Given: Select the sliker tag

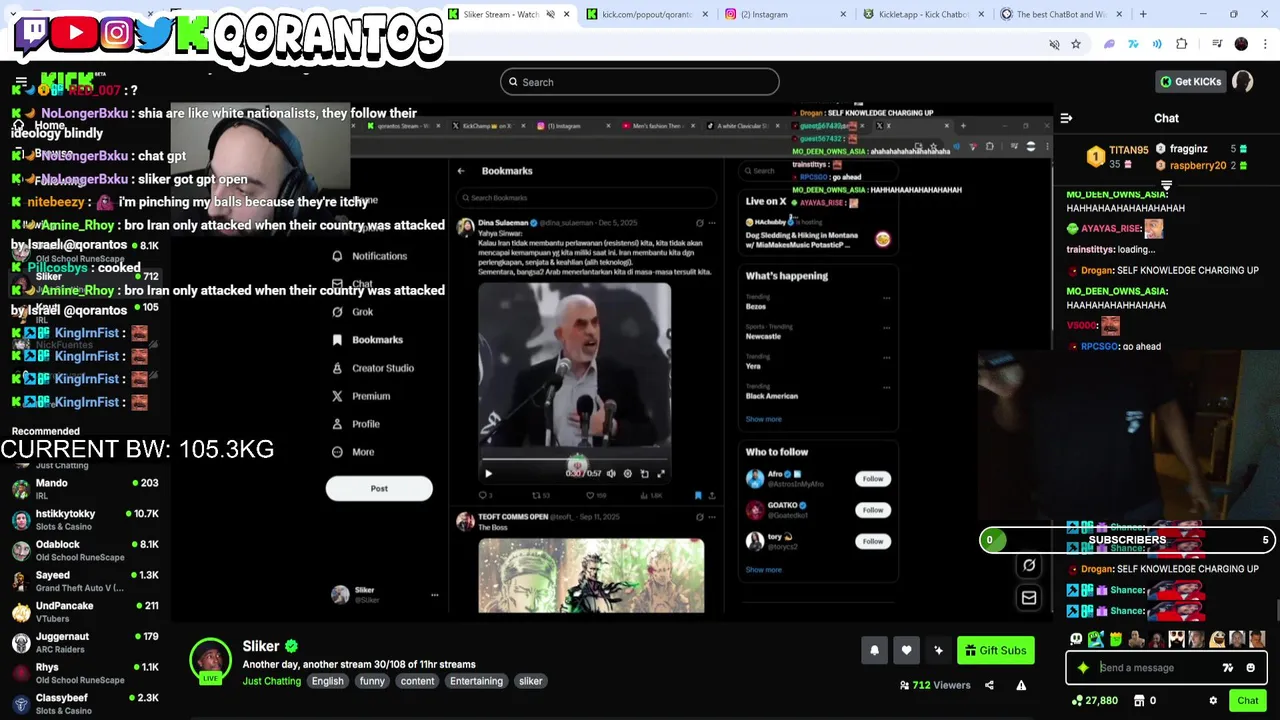Looking at the screenshot, I should 530,681.
